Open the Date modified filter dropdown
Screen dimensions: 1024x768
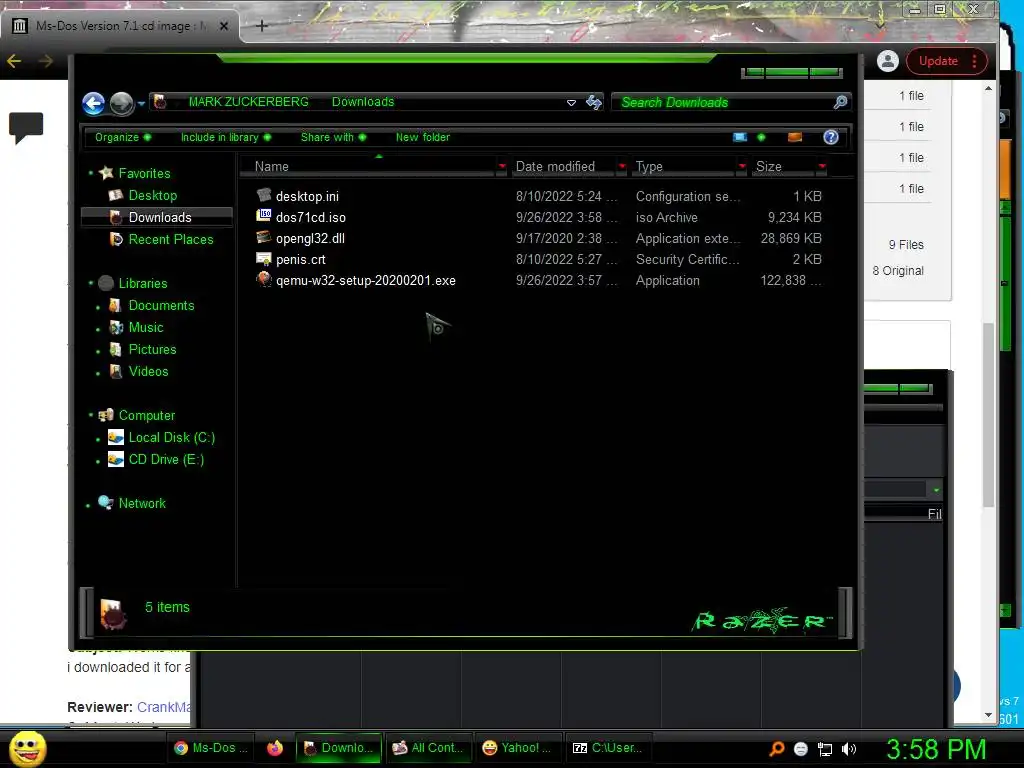tap(622, 167)
